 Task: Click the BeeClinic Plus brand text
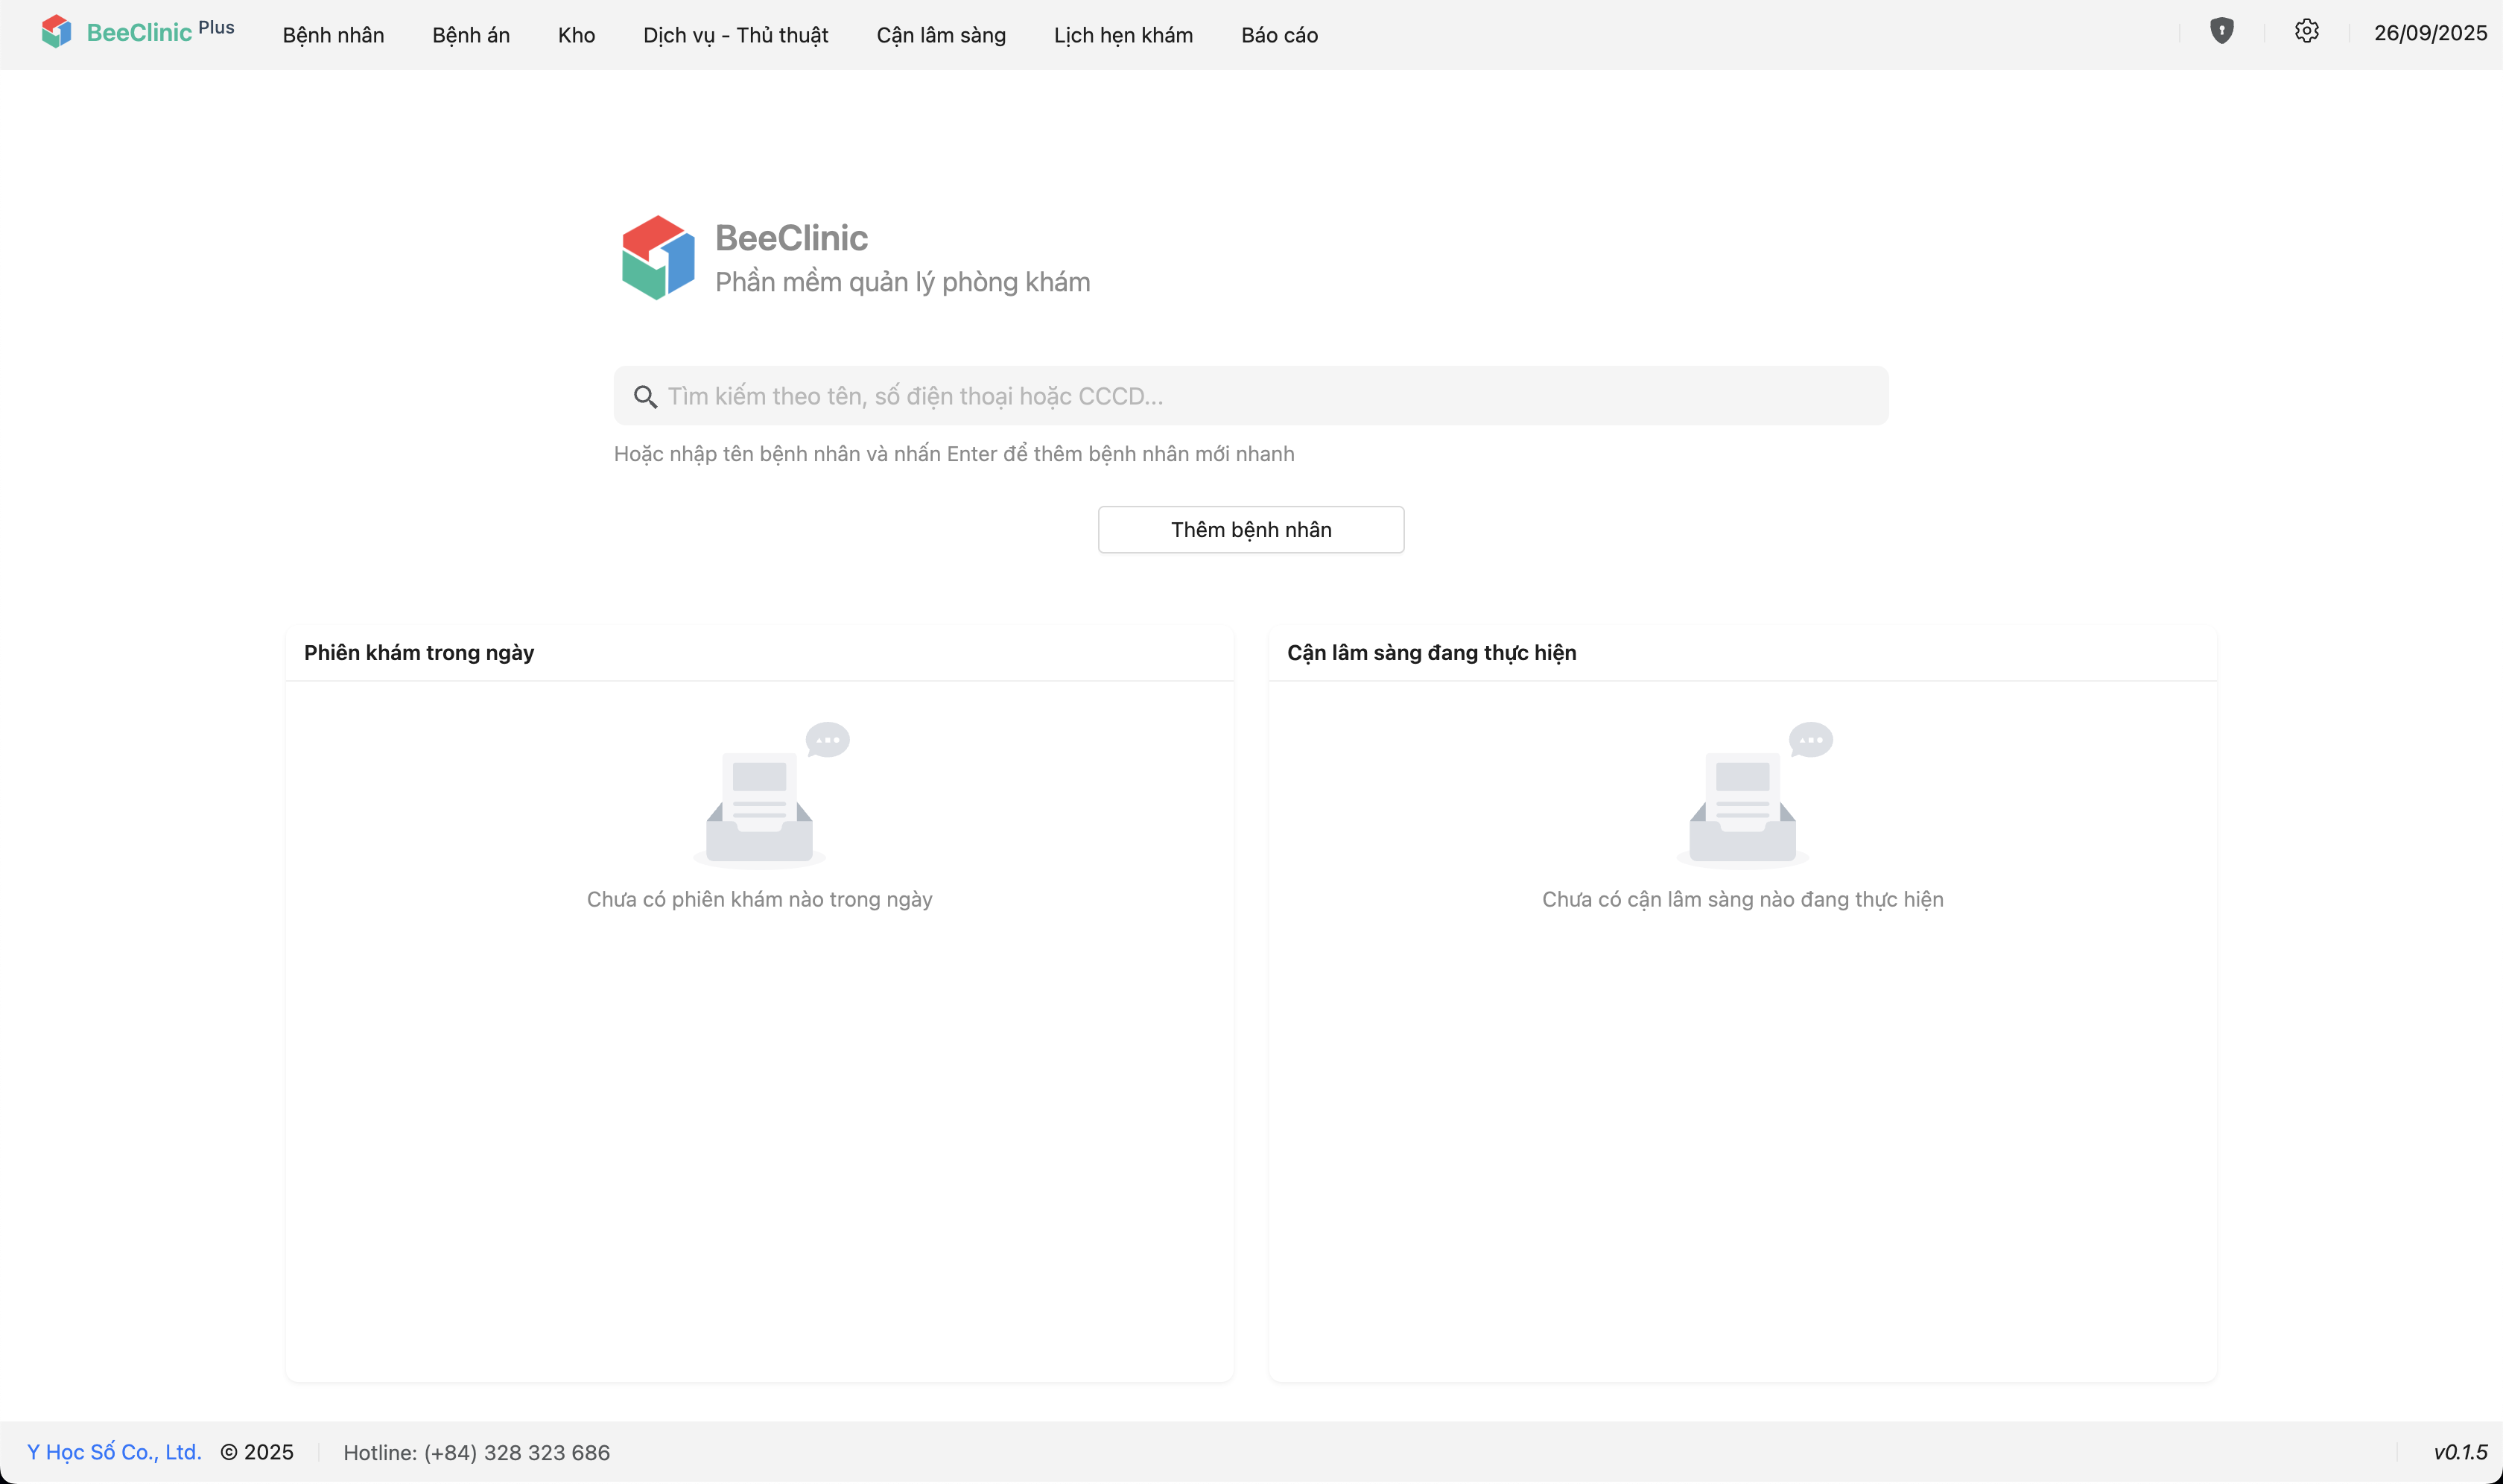[x=160, y=32]
